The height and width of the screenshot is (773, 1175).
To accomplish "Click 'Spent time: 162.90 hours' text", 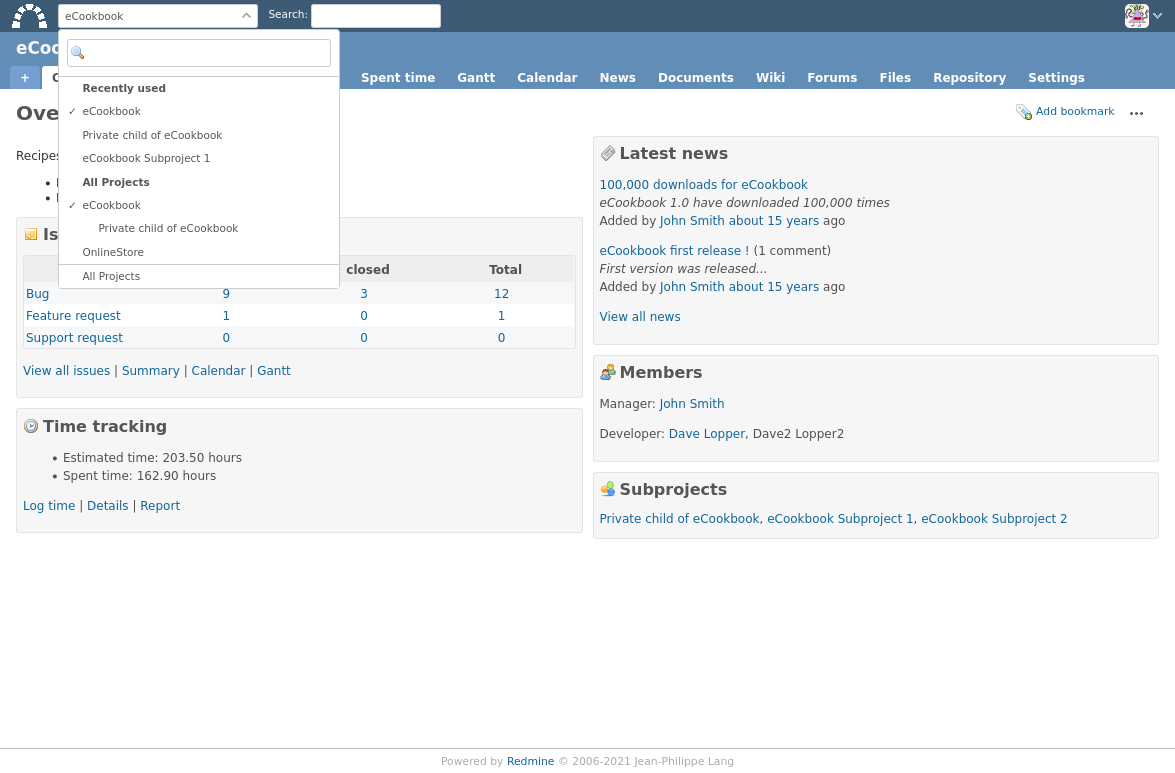I will coord(139,476).
